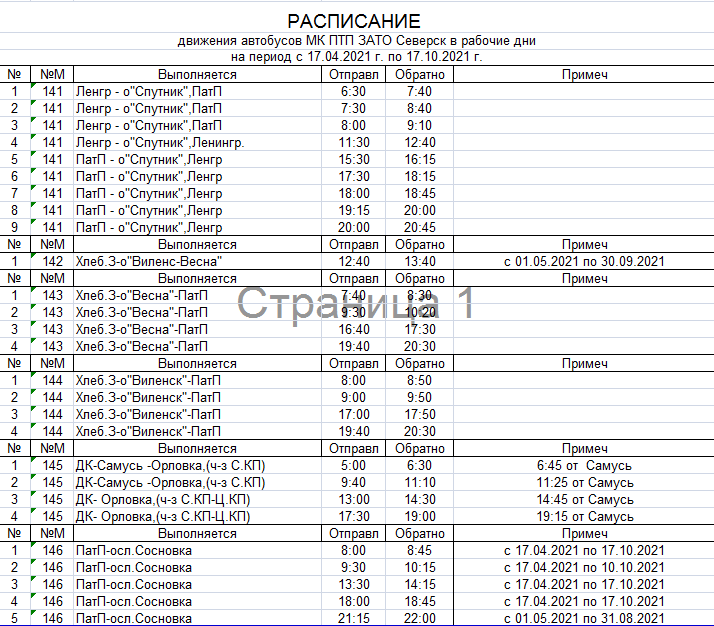This screenshot has width=714, height=626.
Task: Select route 141 departure time 8:00
Action: (x=353, y=125)
